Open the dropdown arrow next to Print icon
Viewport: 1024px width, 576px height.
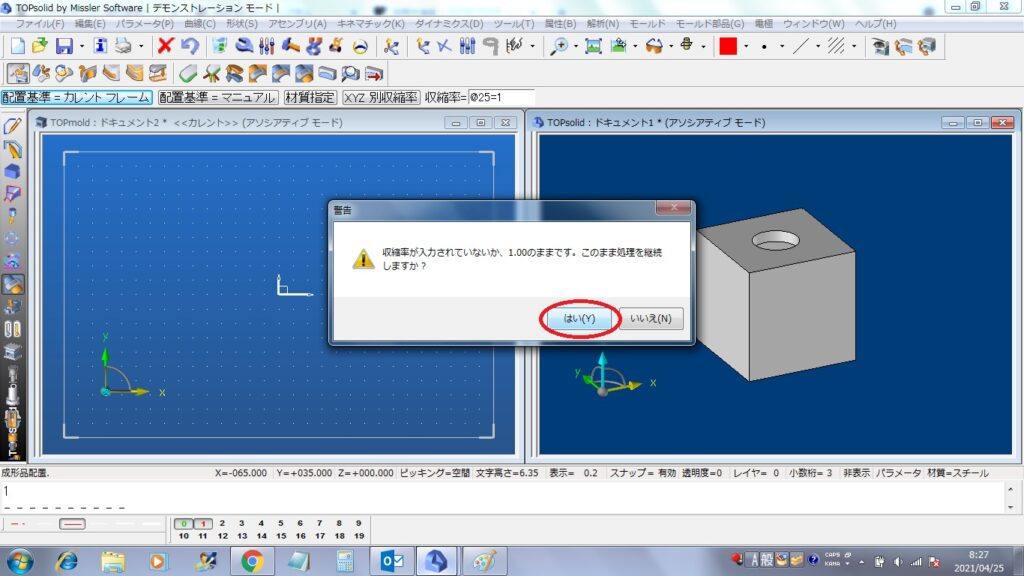pos(140,46)
